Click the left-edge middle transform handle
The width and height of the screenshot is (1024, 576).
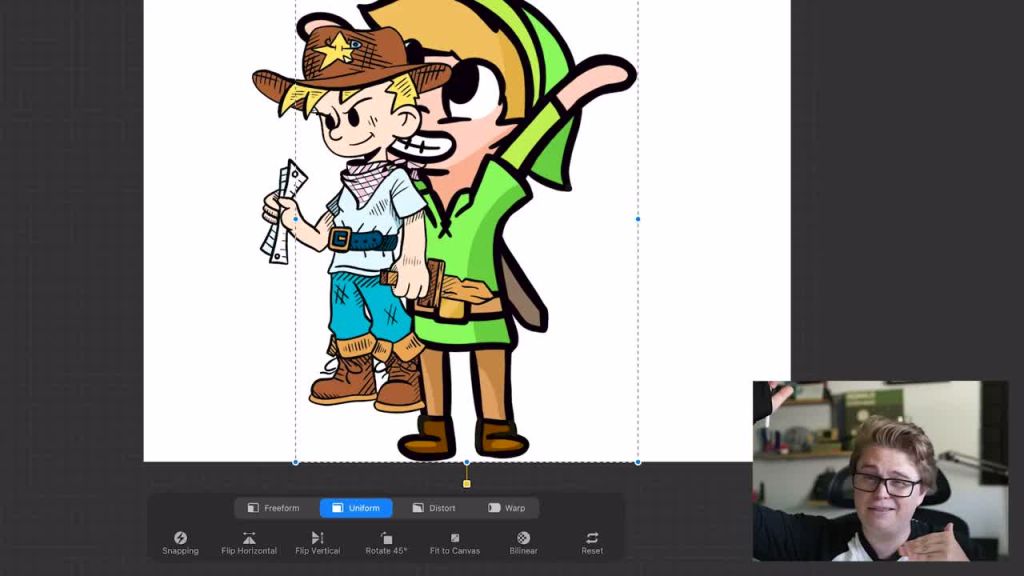click(296, 219)
